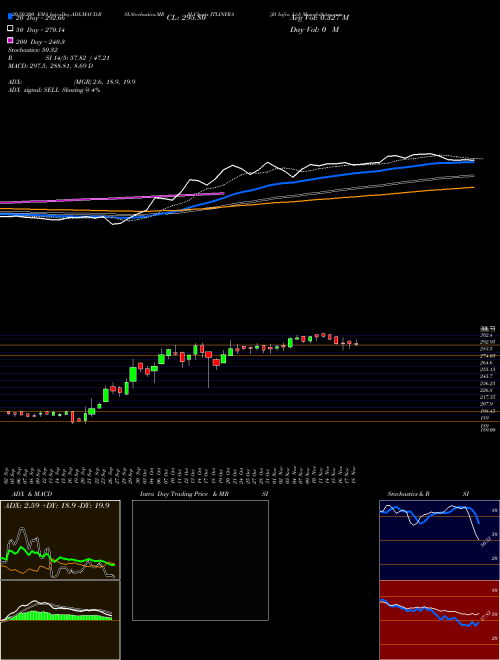The image size is (500, 660).
Task: Click the 'ADX: 2.59 +DY: 18.9 -DY: 19.9' header
Action: (57, 506)
